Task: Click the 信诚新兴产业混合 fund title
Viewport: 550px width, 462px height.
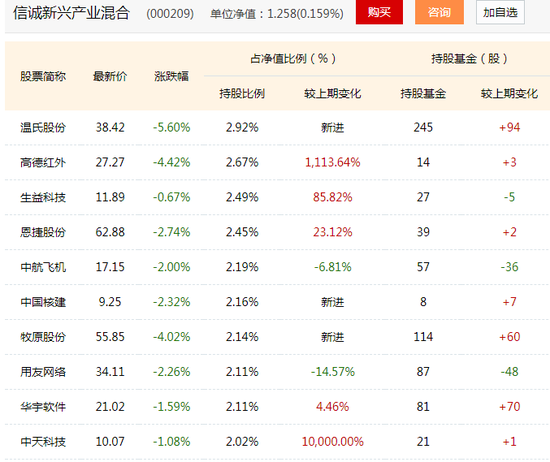Action: (72, 13)
